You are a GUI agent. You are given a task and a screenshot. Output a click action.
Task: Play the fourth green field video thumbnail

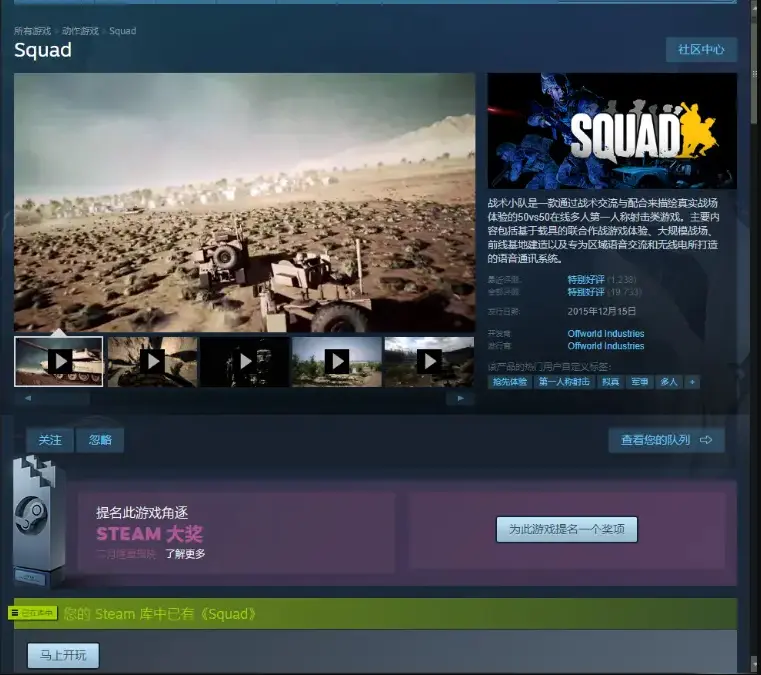pos(337,362)
